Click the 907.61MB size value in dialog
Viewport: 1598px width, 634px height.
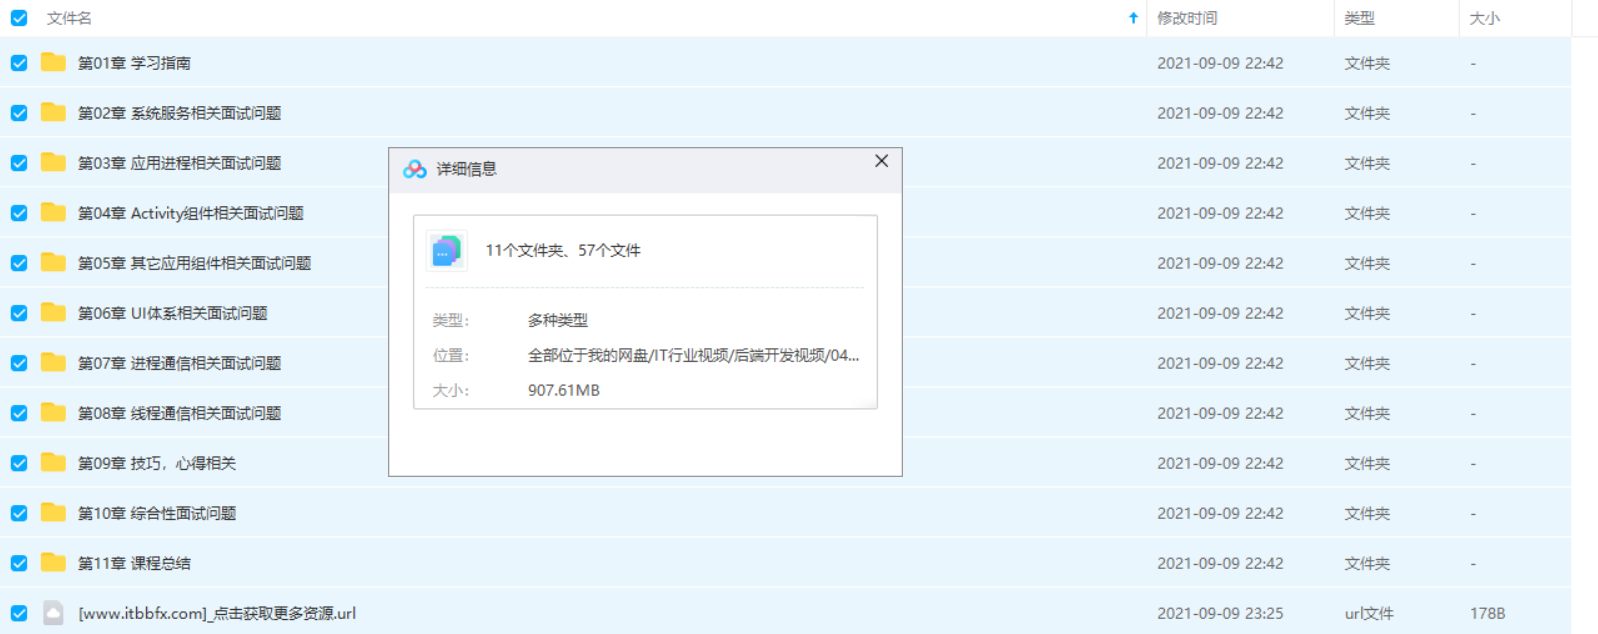[x=564, y=390]
